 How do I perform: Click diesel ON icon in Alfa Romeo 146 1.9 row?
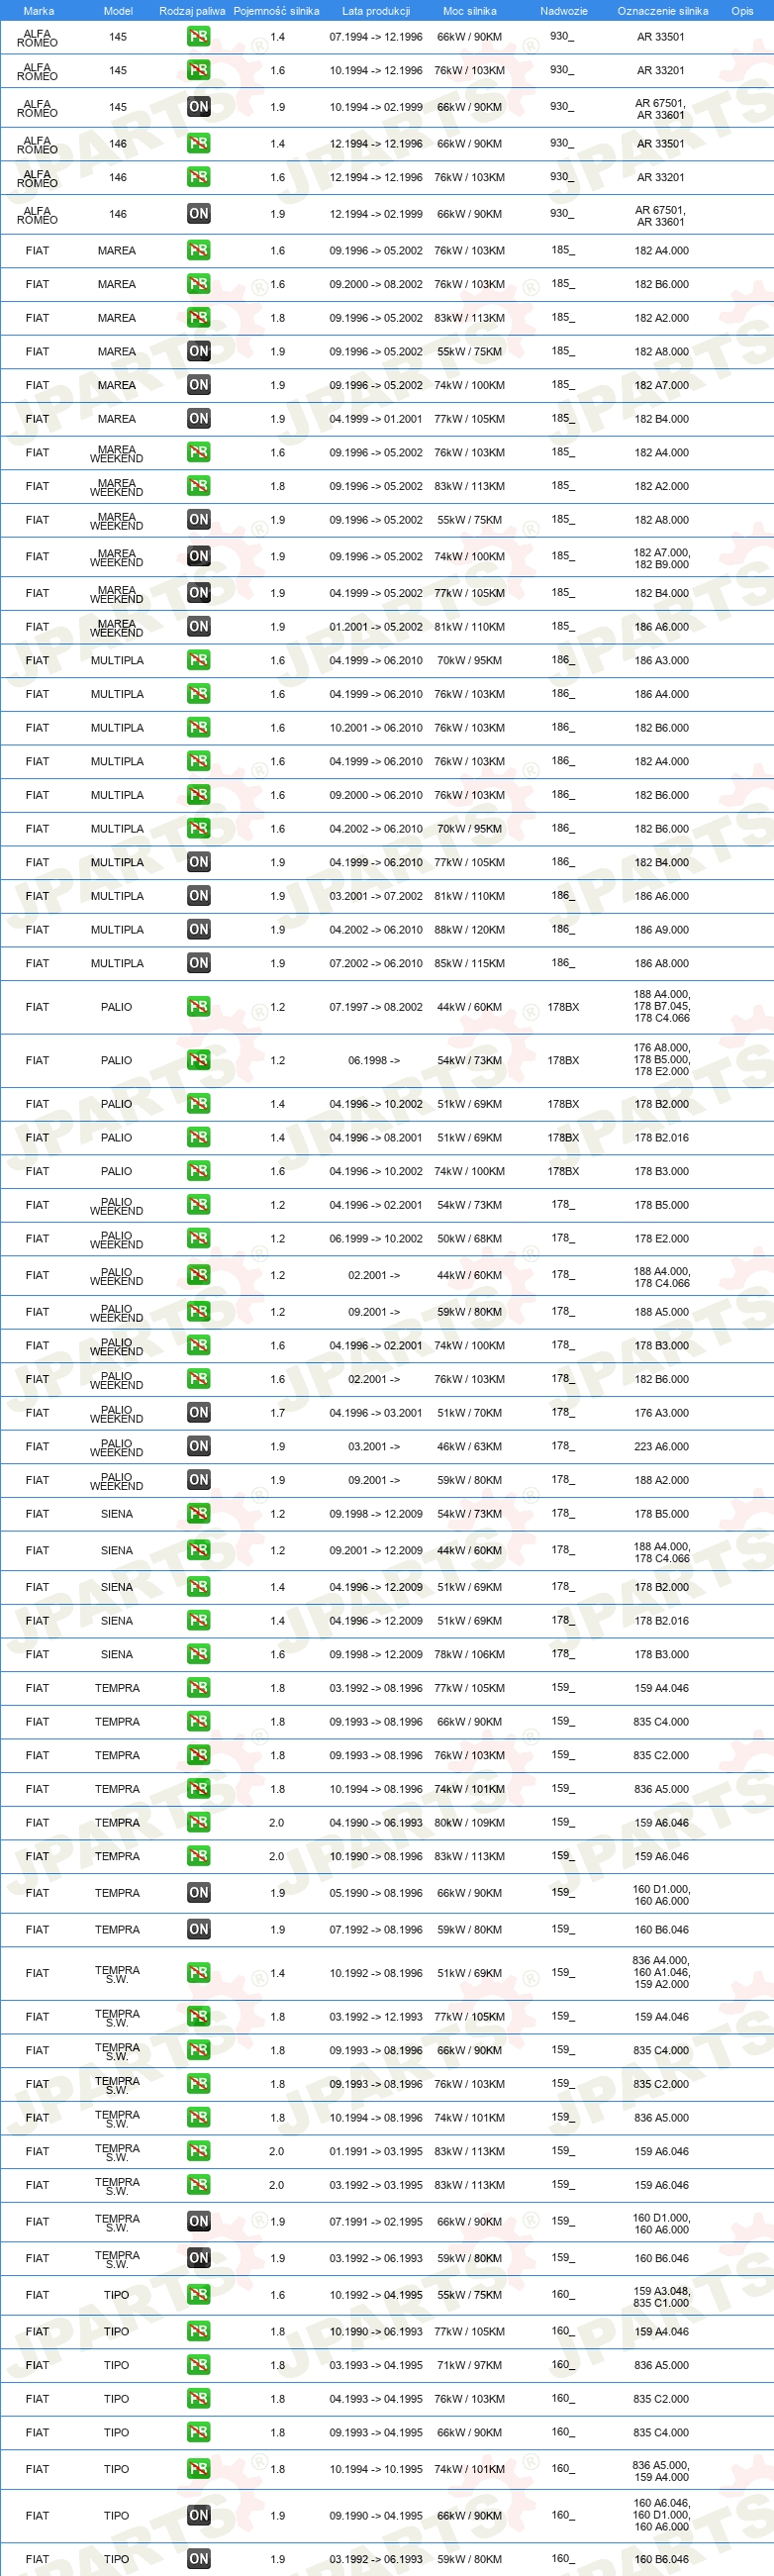pos(198,214)
